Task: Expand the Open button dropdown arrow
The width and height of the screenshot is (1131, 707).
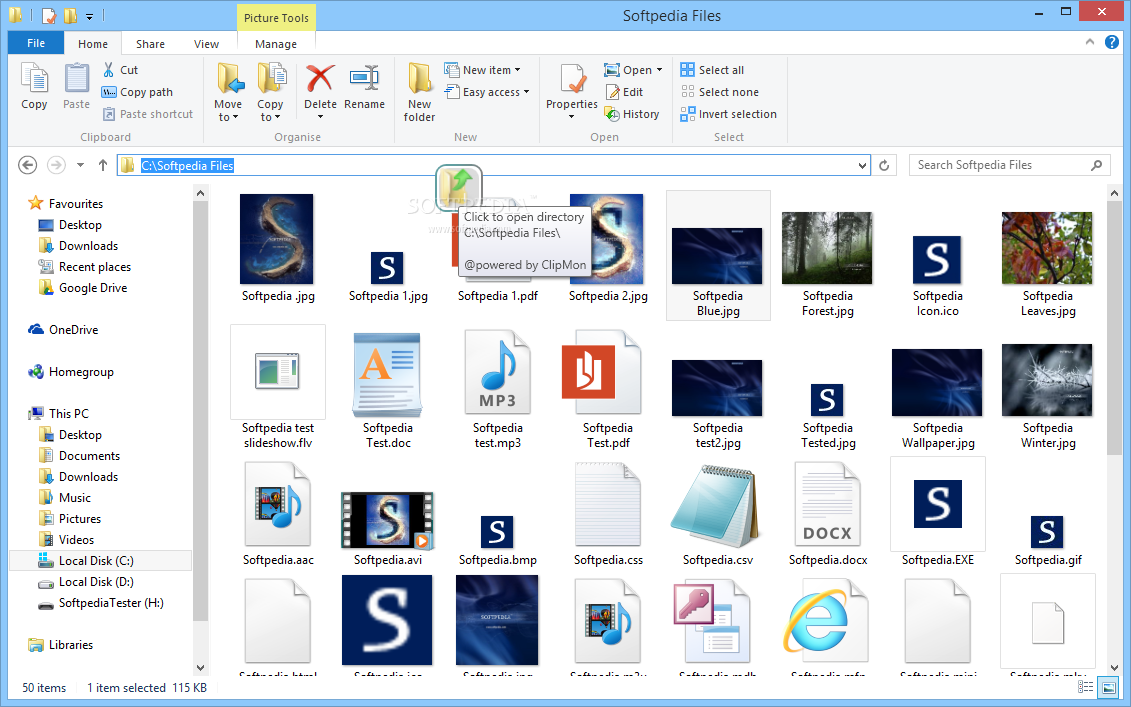Action: coord(659,70)
